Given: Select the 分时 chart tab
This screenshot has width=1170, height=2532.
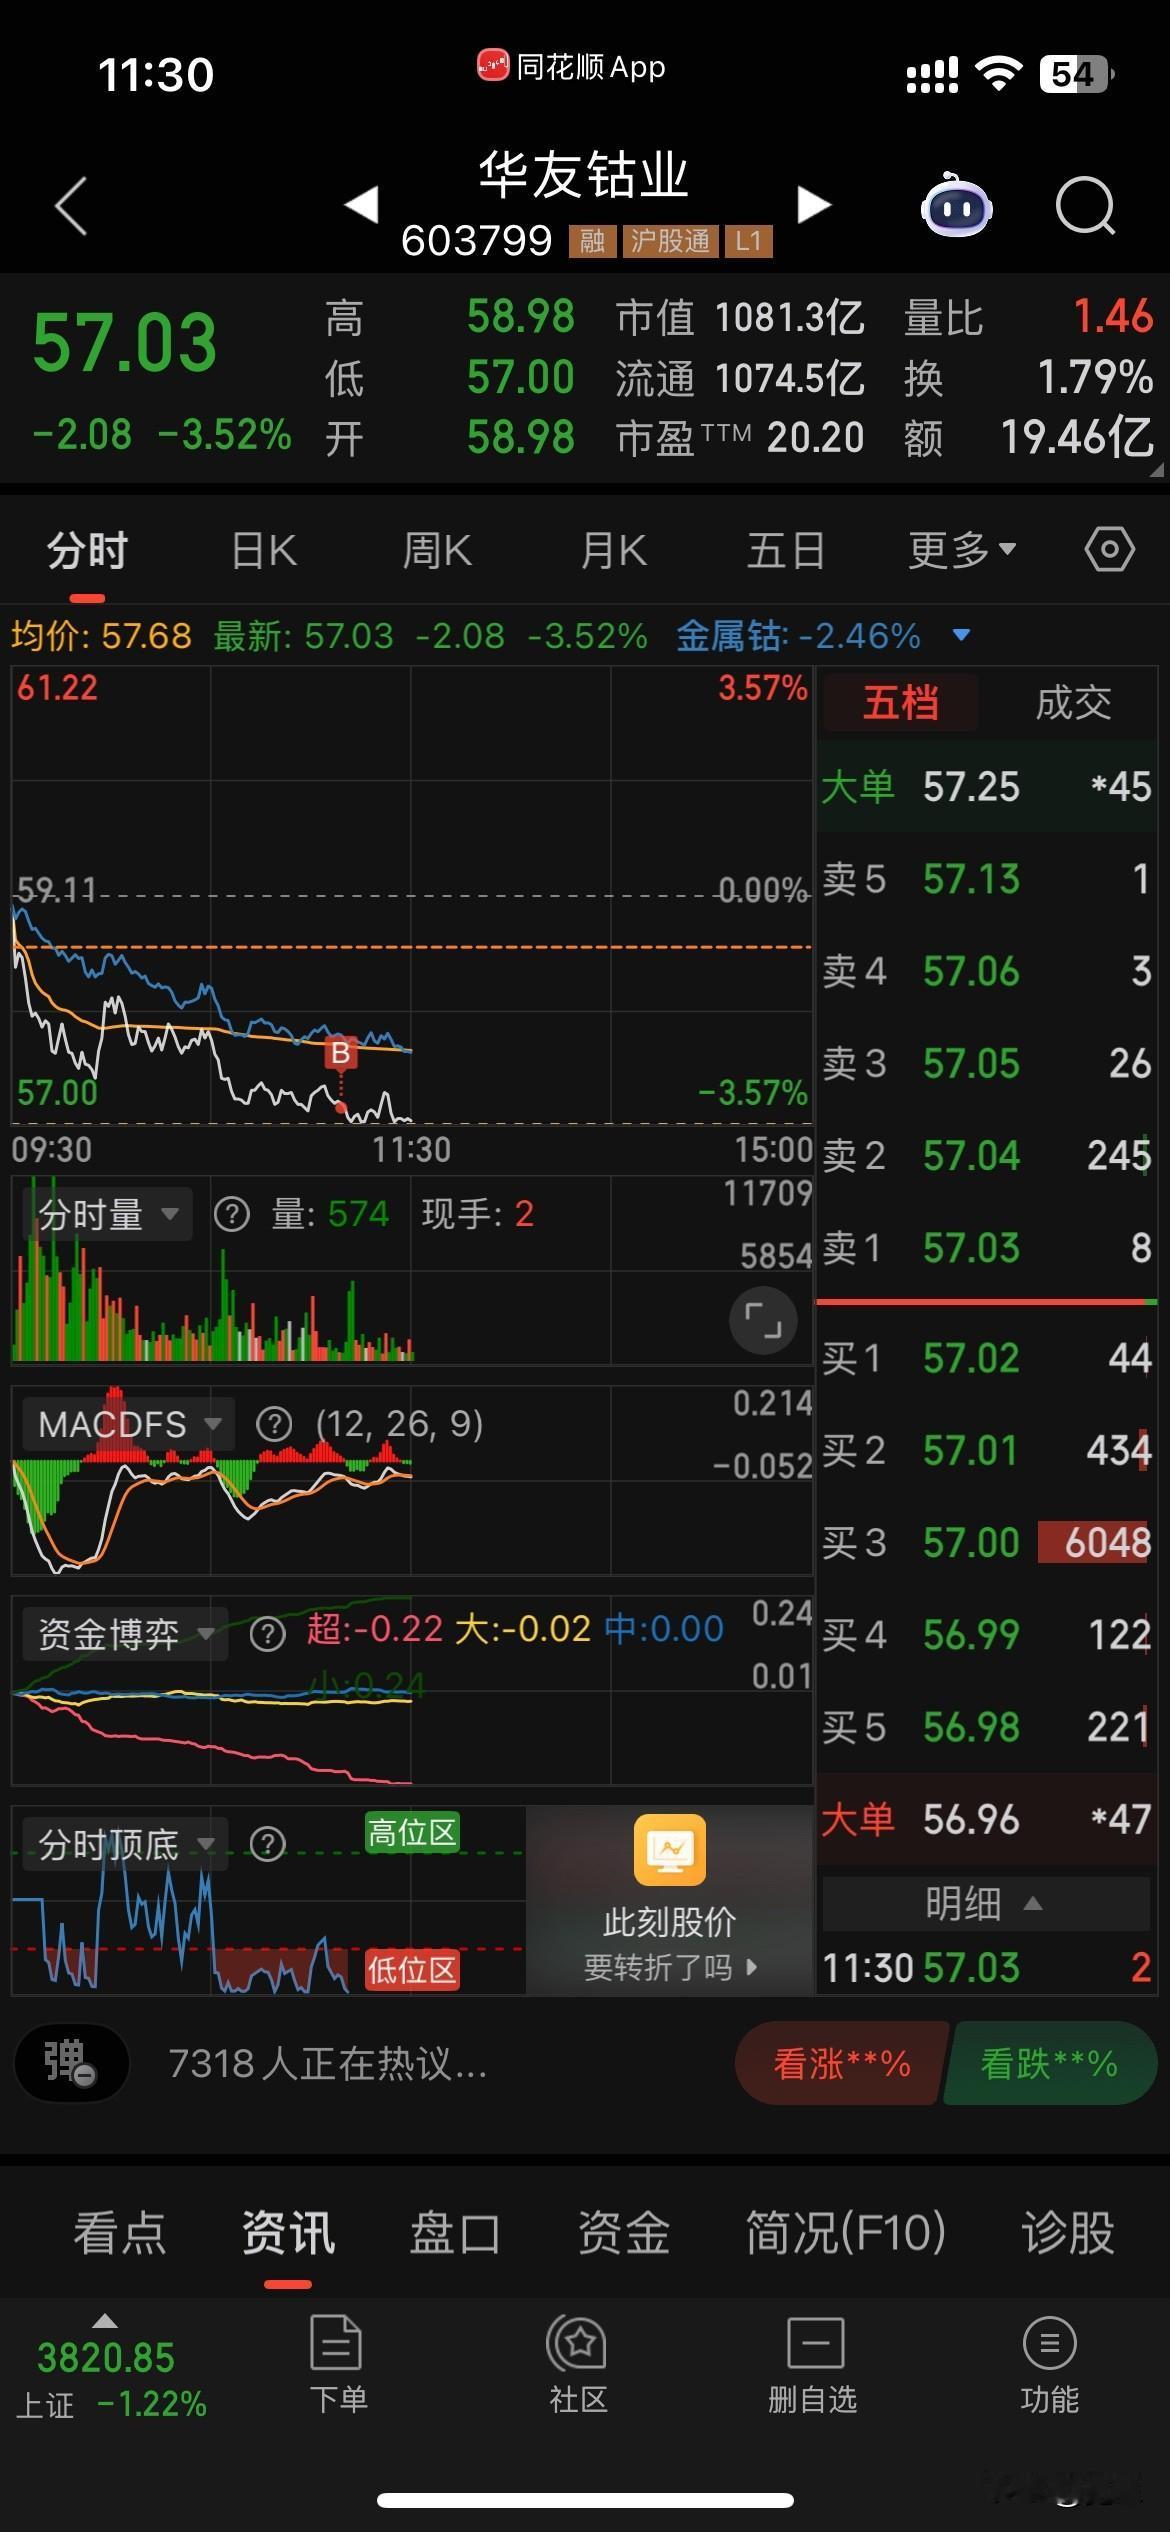Looking at the screenshot, I should click(x=87, y=550).
